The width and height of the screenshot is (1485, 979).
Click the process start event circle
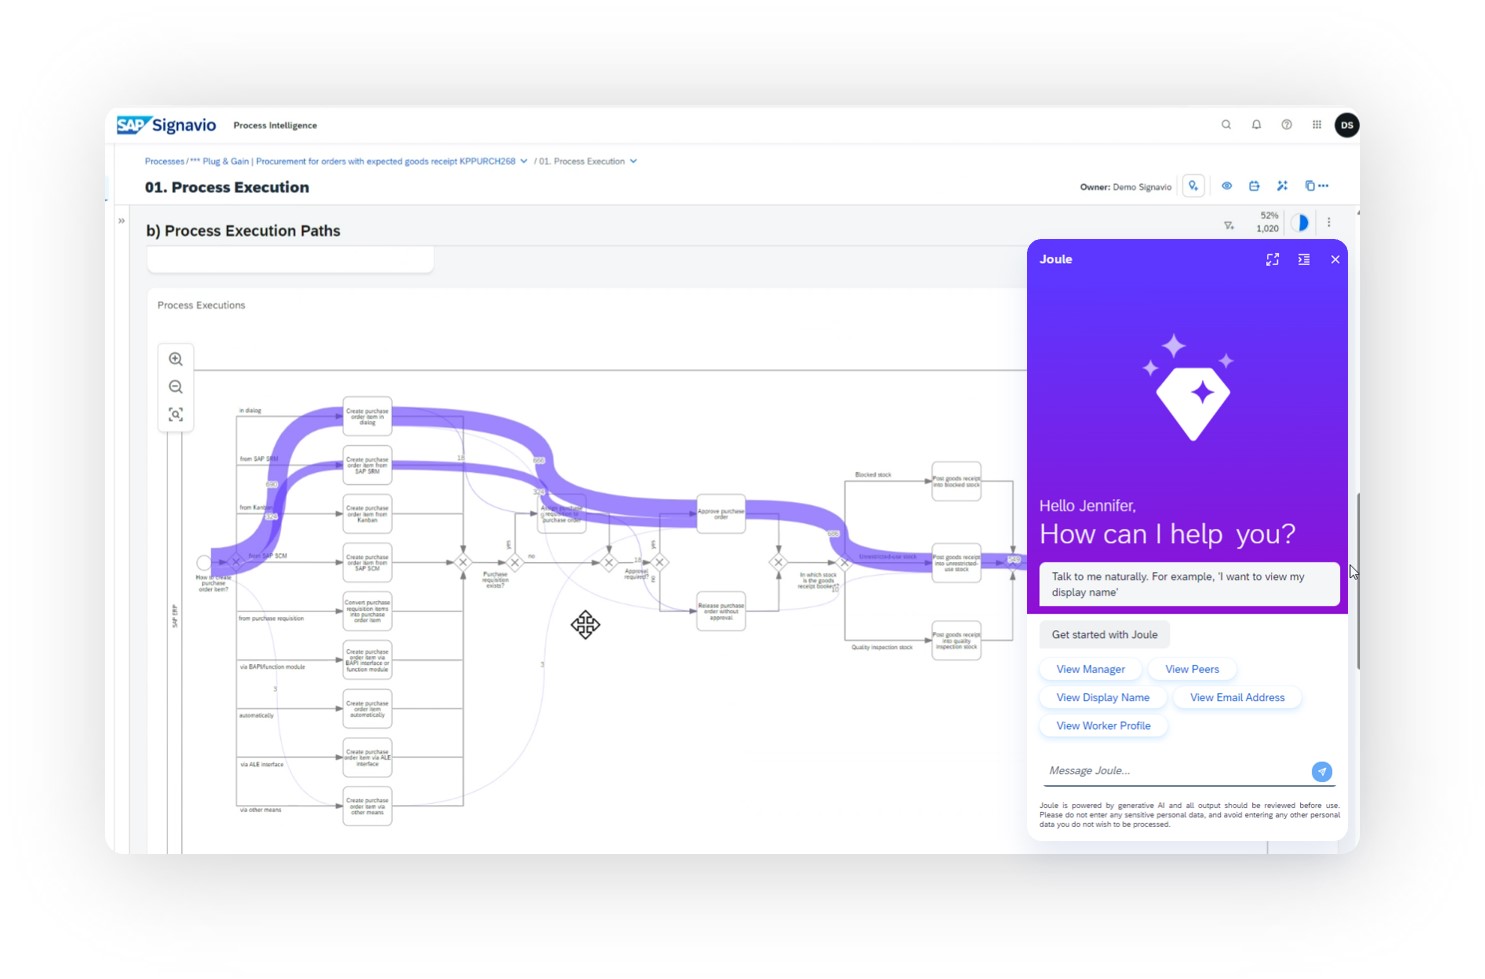(x=204, y=563)
